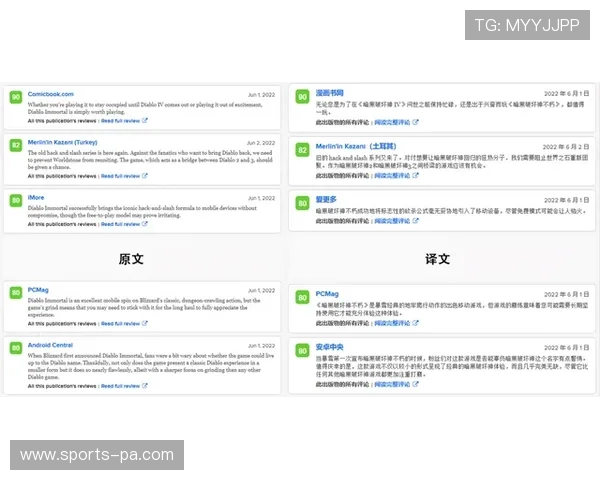
Task: Click Read full review under Comicbook.com
Action: point(120,121)
